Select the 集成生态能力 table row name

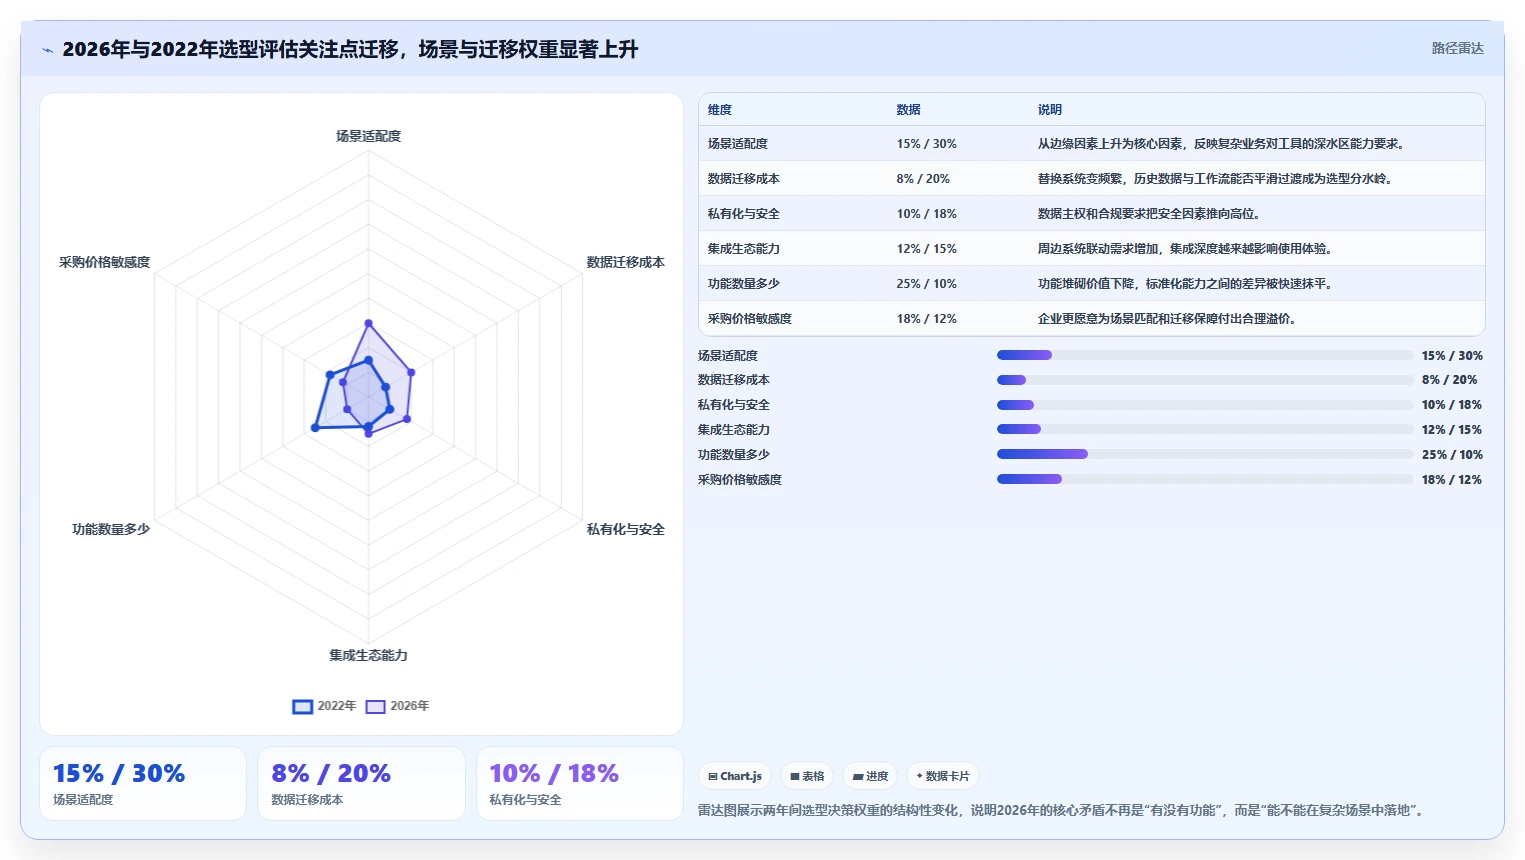click(x=744, y=249)
